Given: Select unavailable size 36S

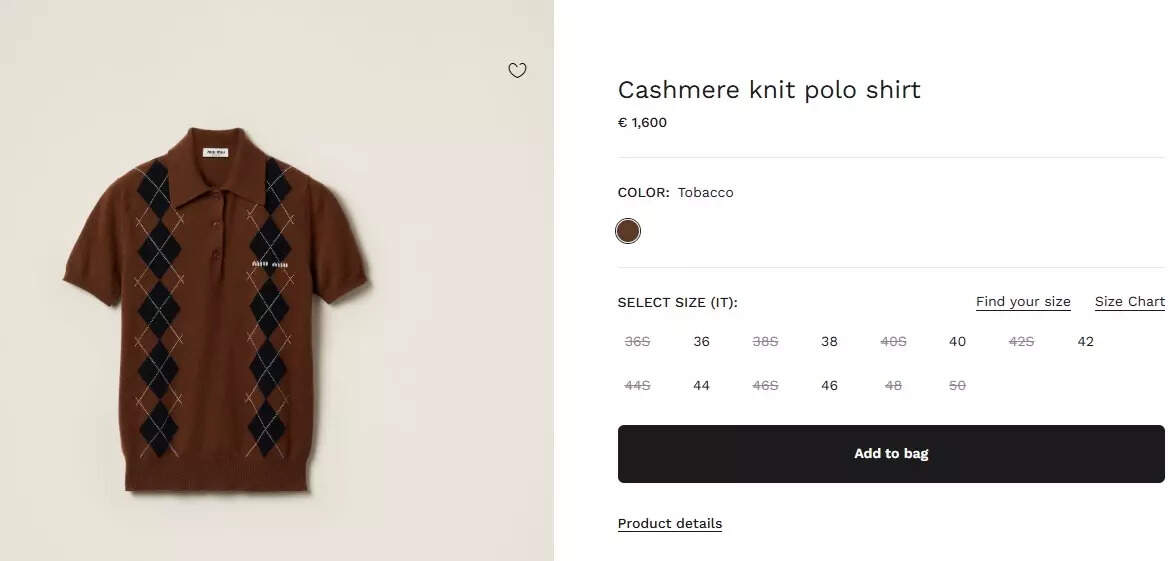Looking at the screenshot, I should [637, 342].
